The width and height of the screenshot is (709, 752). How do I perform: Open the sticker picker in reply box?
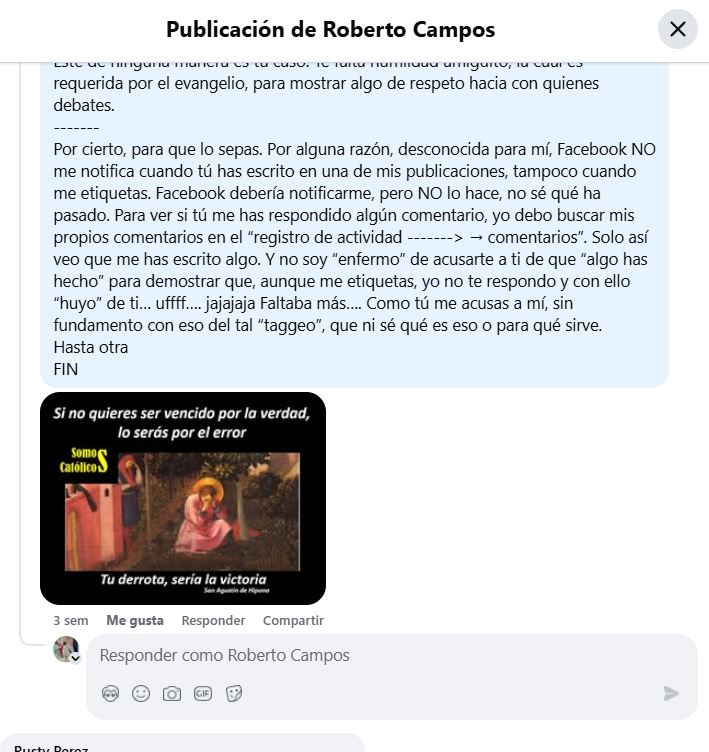(234, 693)
